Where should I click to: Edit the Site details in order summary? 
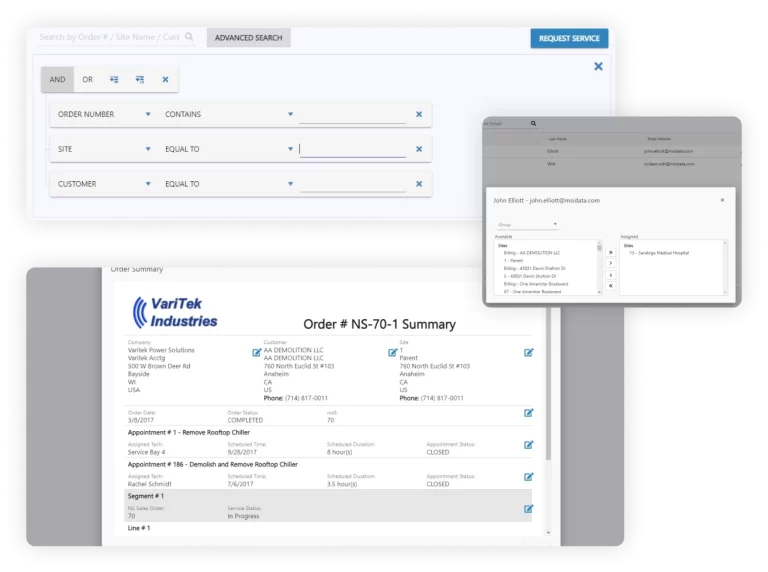tap(528, 353)
